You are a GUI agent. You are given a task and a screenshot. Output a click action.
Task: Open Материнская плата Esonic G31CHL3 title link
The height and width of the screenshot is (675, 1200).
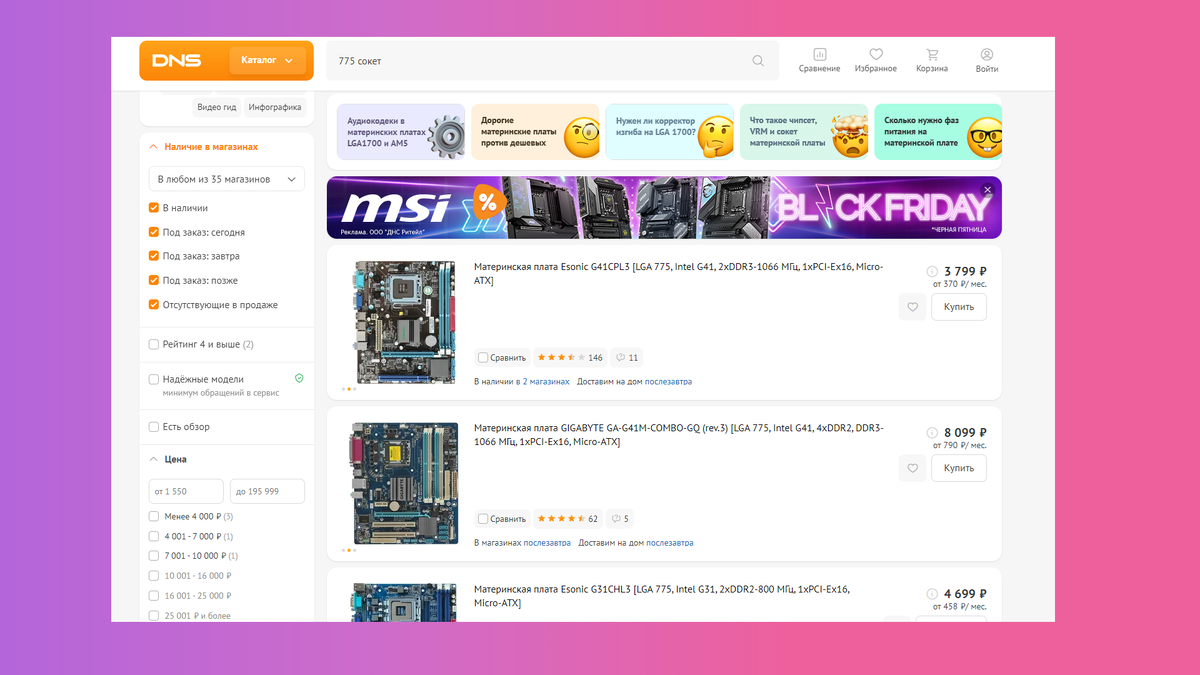pyautogui.click(x=662, y=596)
